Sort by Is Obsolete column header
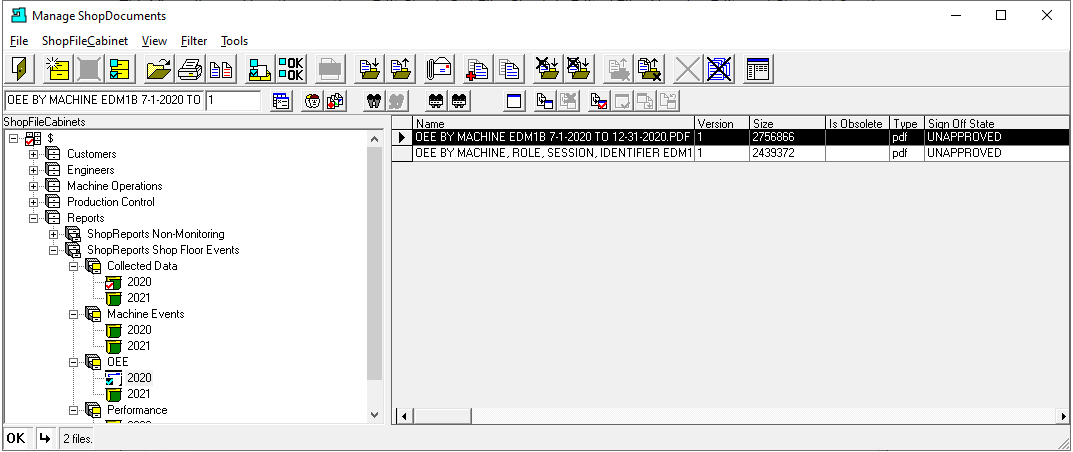This screenshot has height=452, width=1073. [x=857, y=123]
